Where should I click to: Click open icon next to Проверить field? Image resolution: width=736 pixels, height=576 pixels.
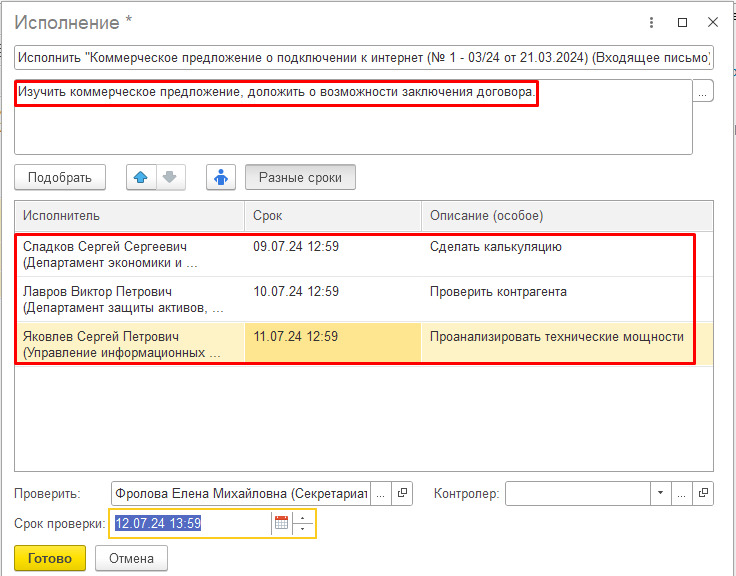pos(402,493)
